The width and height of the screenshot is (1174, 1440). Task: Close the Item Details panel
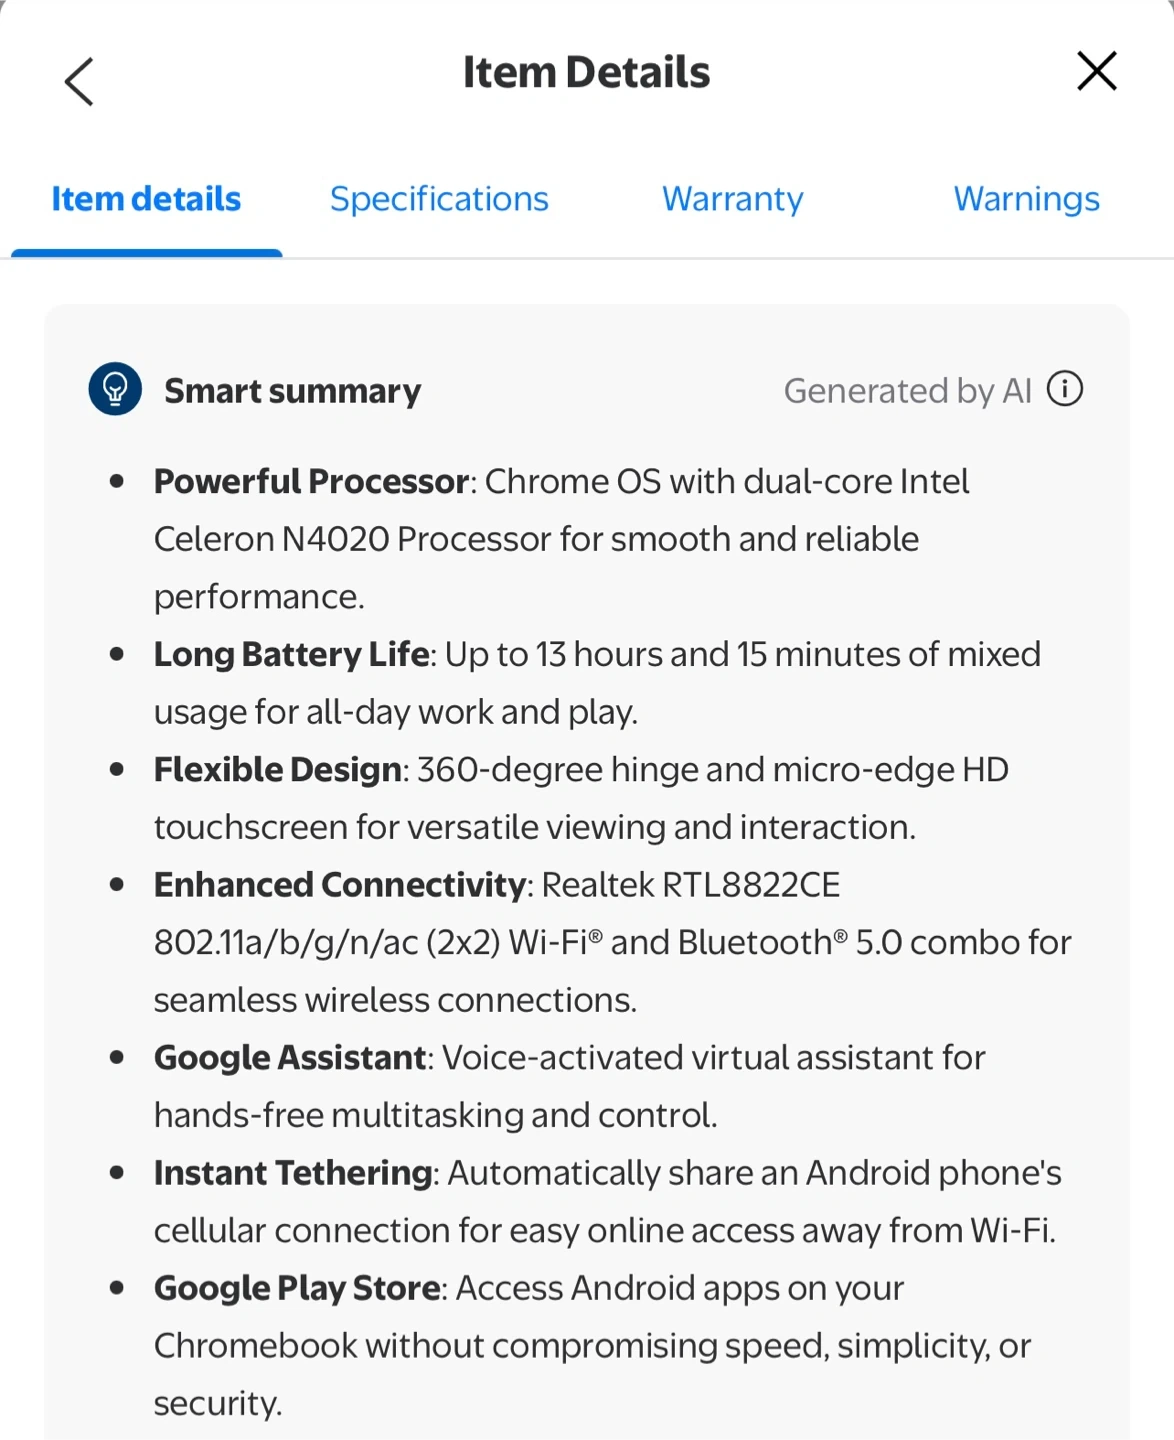tap(1096, 72)
